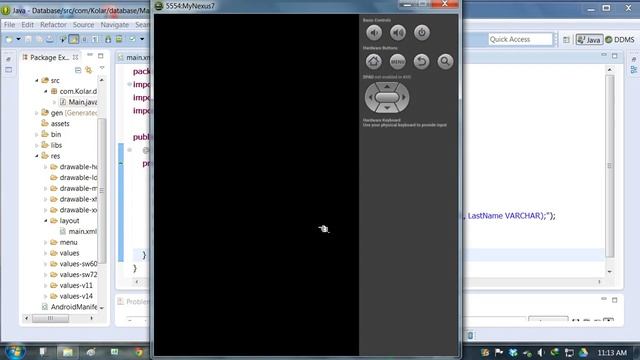Collapse the res folder
Viewport: 640px width, 360px height.
(36, 156)
